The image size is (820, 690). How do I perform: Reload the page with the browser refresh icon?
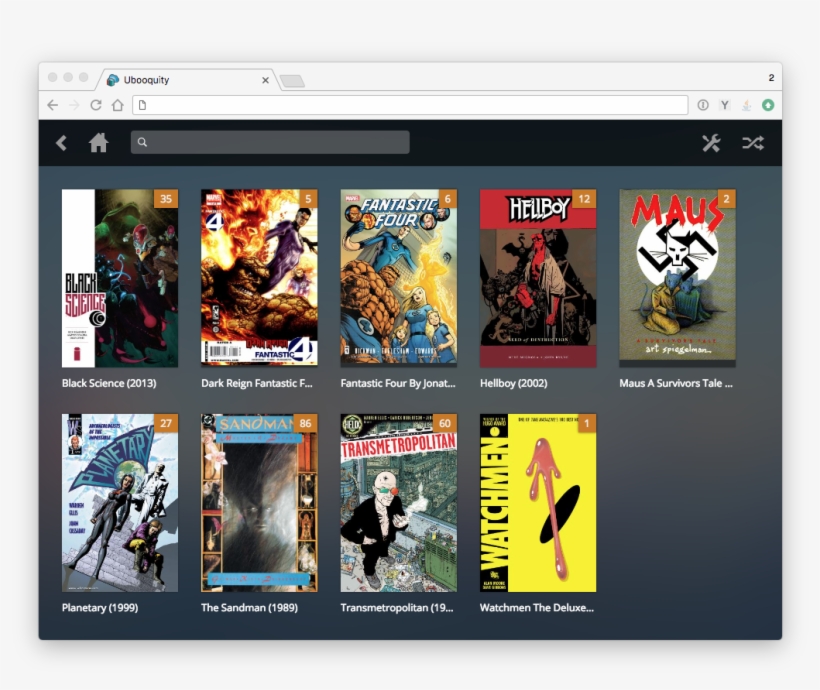tap(94, 103)
